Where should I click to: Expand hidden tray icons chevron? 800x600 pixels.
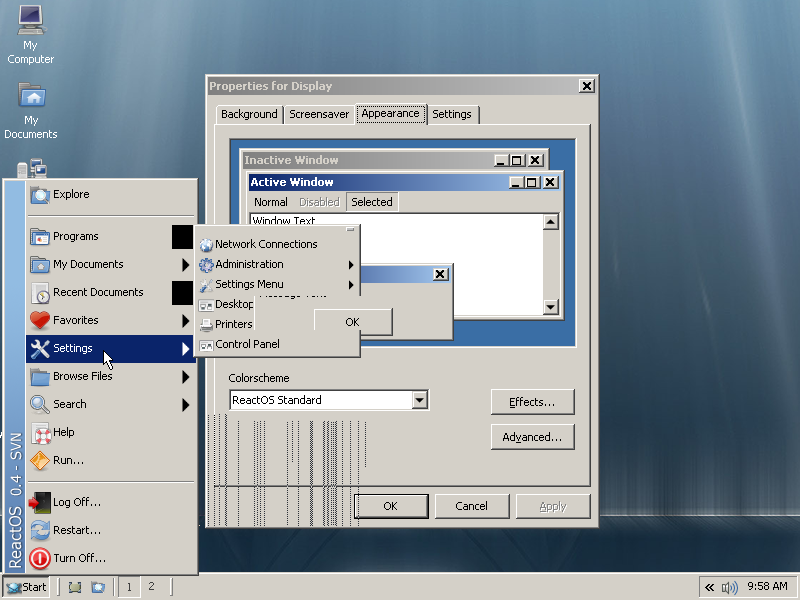[x=709, y=587]
